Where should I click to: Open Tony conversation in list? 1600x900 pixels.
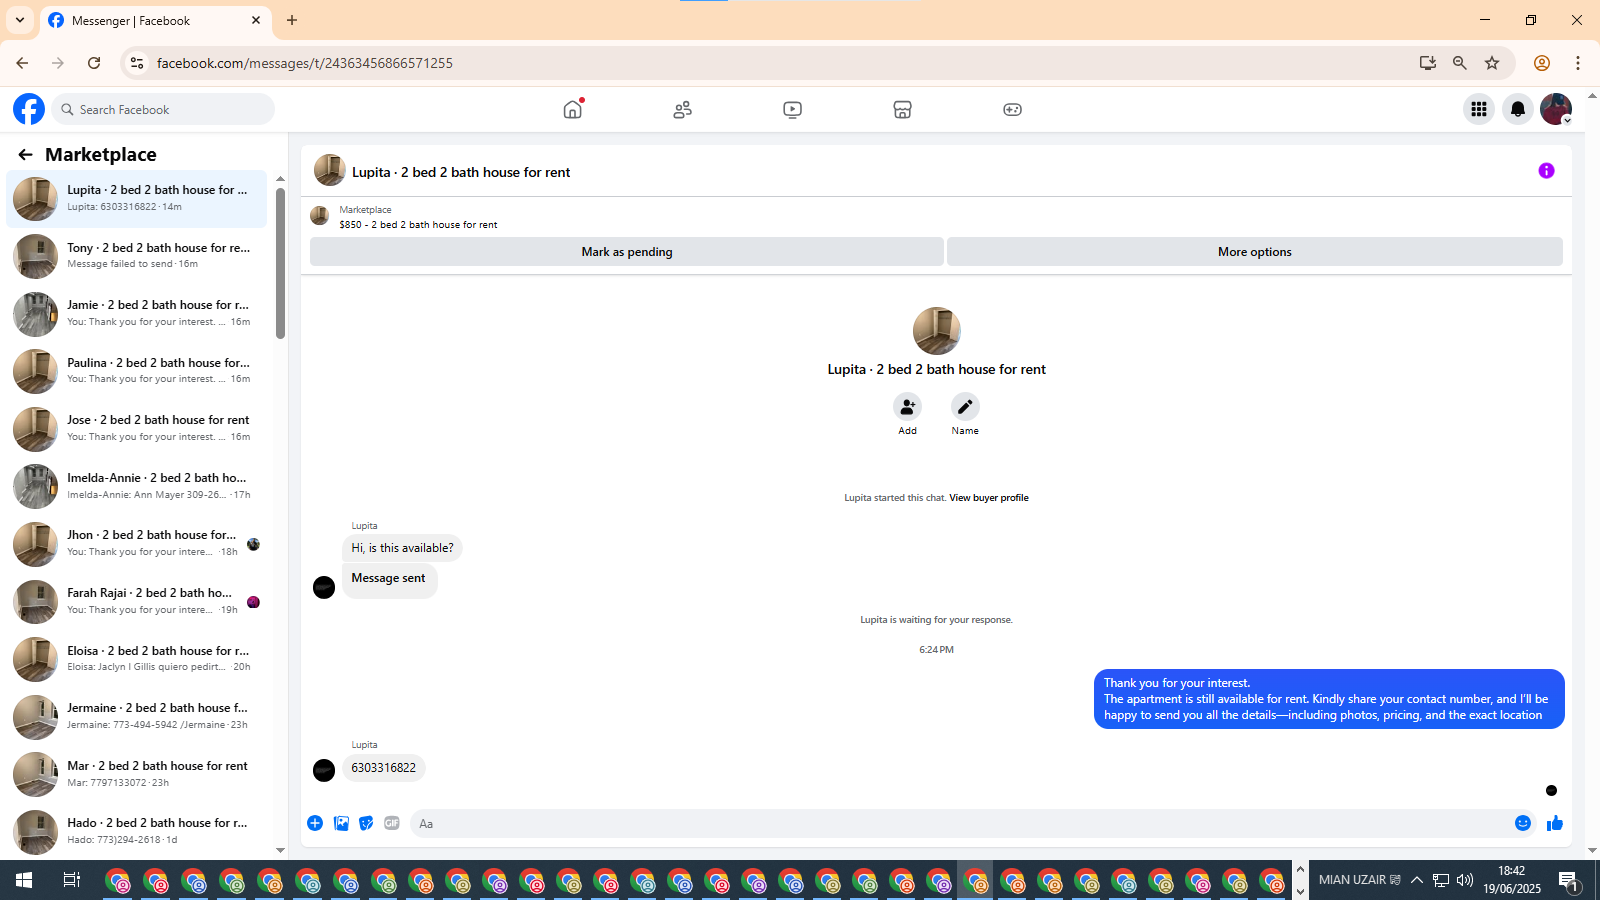tap(137, 256)
